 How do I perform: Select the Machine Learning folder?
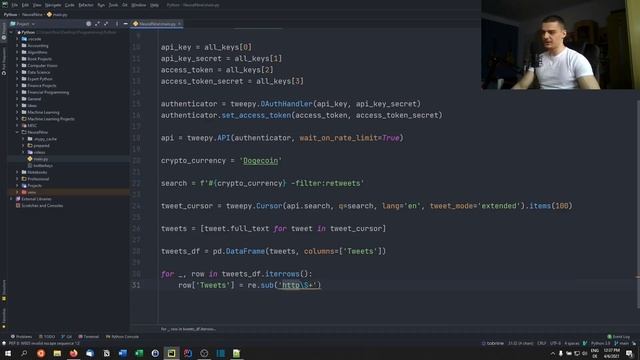tap(43, 112)
